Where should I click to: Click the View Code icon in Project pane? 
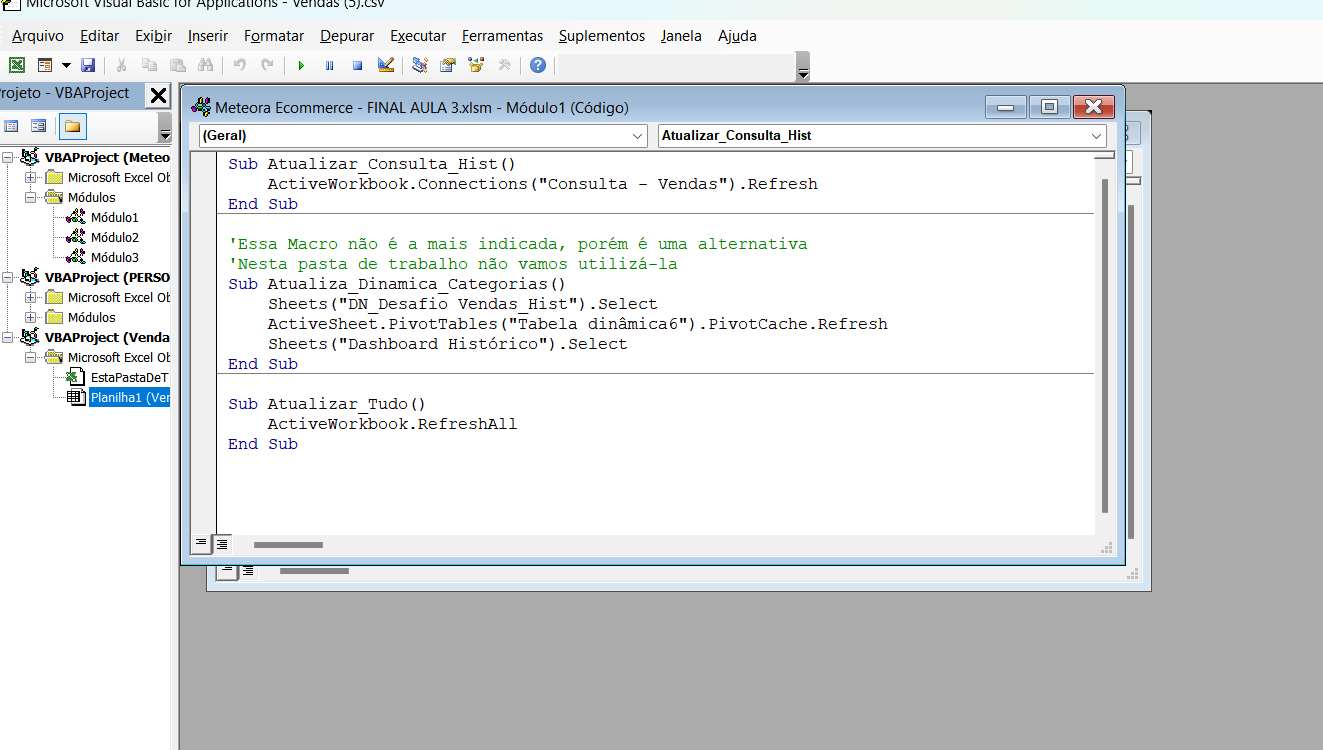[x=12, y=126]
